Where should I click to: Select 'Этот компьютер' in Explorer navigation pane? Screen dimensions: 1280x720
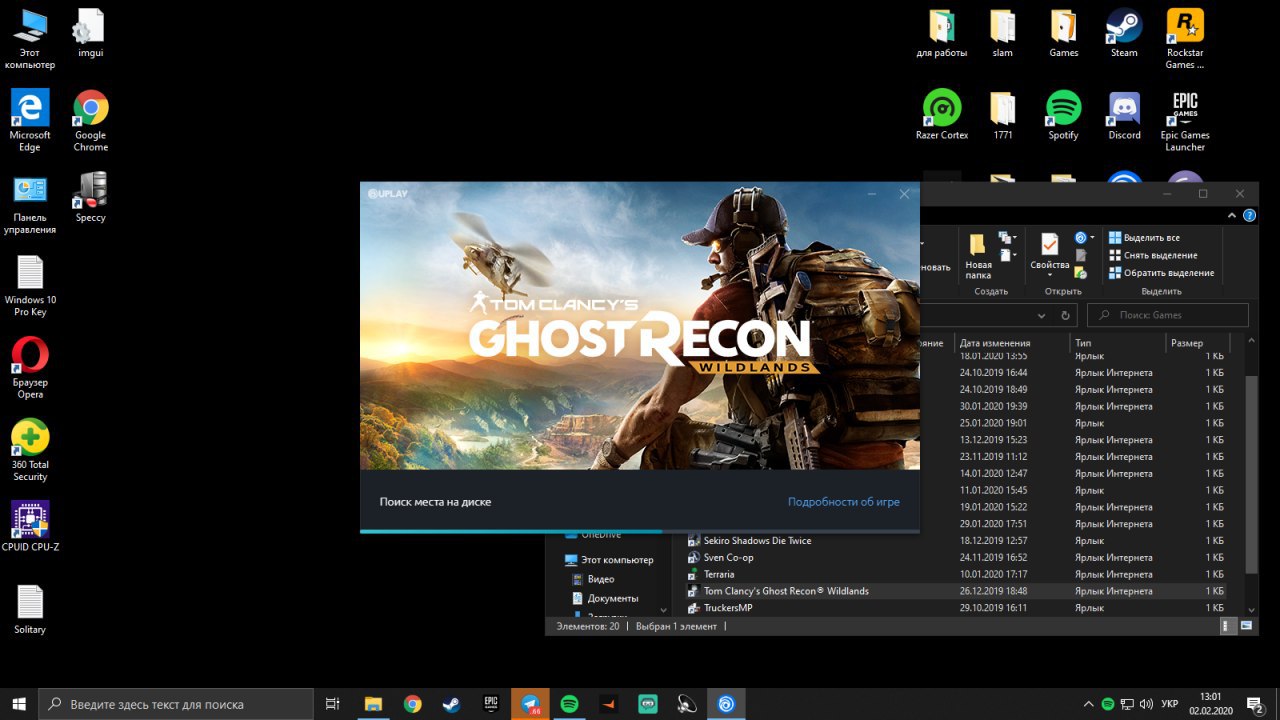pos(609,560)
